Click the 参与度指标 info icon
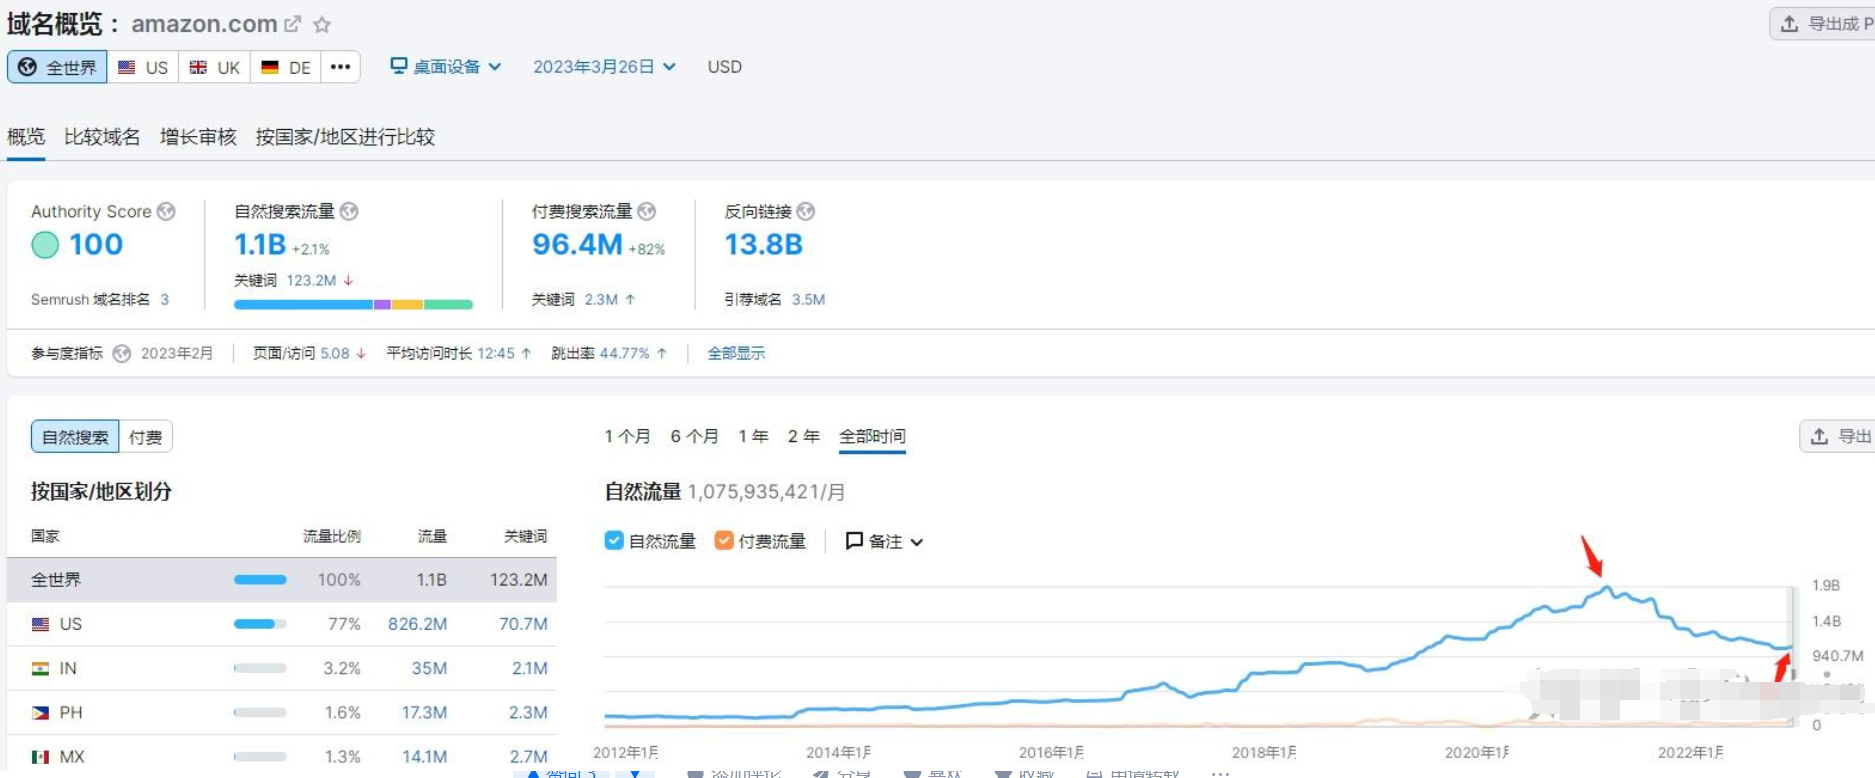This screenshot has height=778, width=1875. click(122, 353)
